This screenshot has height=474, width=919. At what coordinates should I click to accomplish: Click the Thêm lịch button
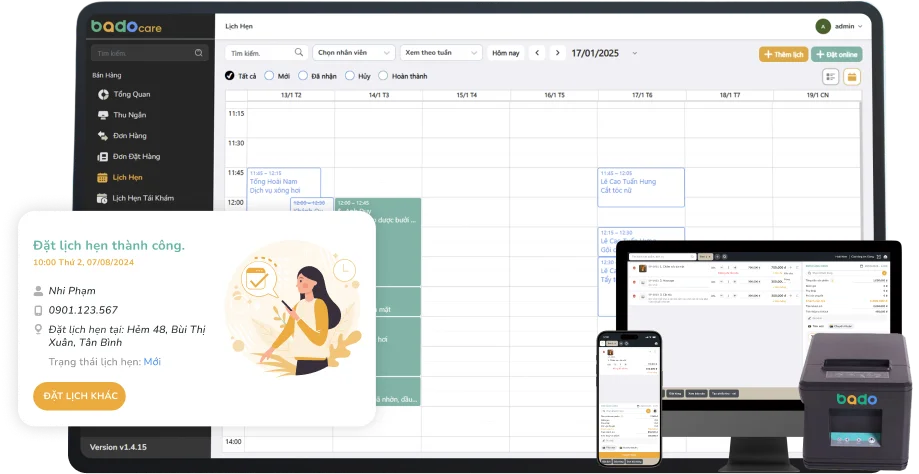pos(784,54)
